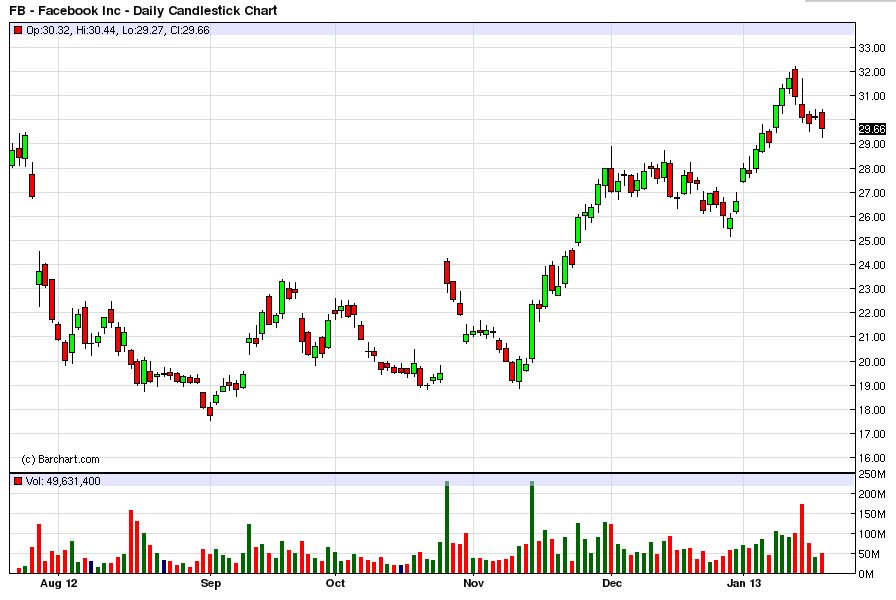Click the "32.00" price axis label

(x=872, y=72)
